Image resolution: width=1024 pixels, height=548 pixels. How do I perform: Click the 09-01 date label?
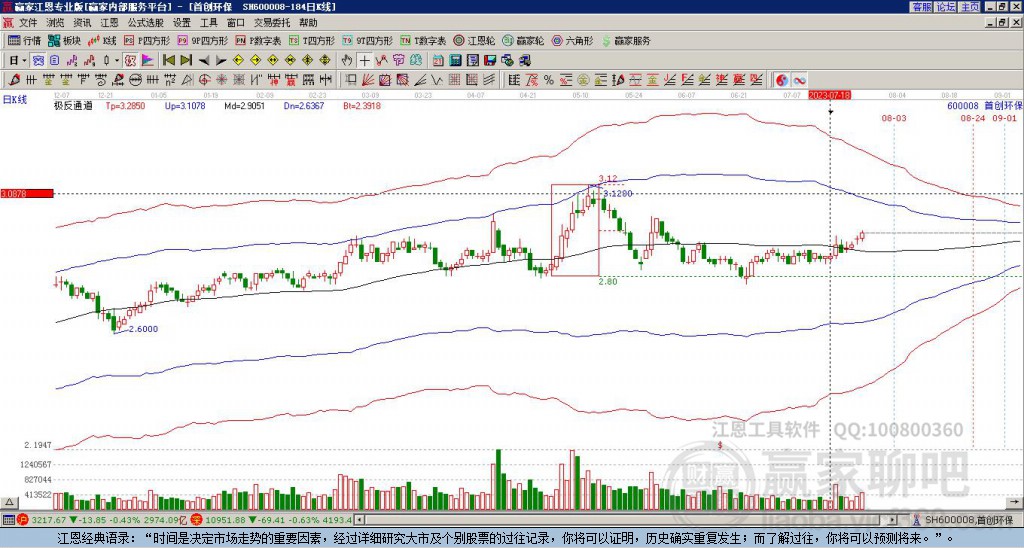[1004, 119]
